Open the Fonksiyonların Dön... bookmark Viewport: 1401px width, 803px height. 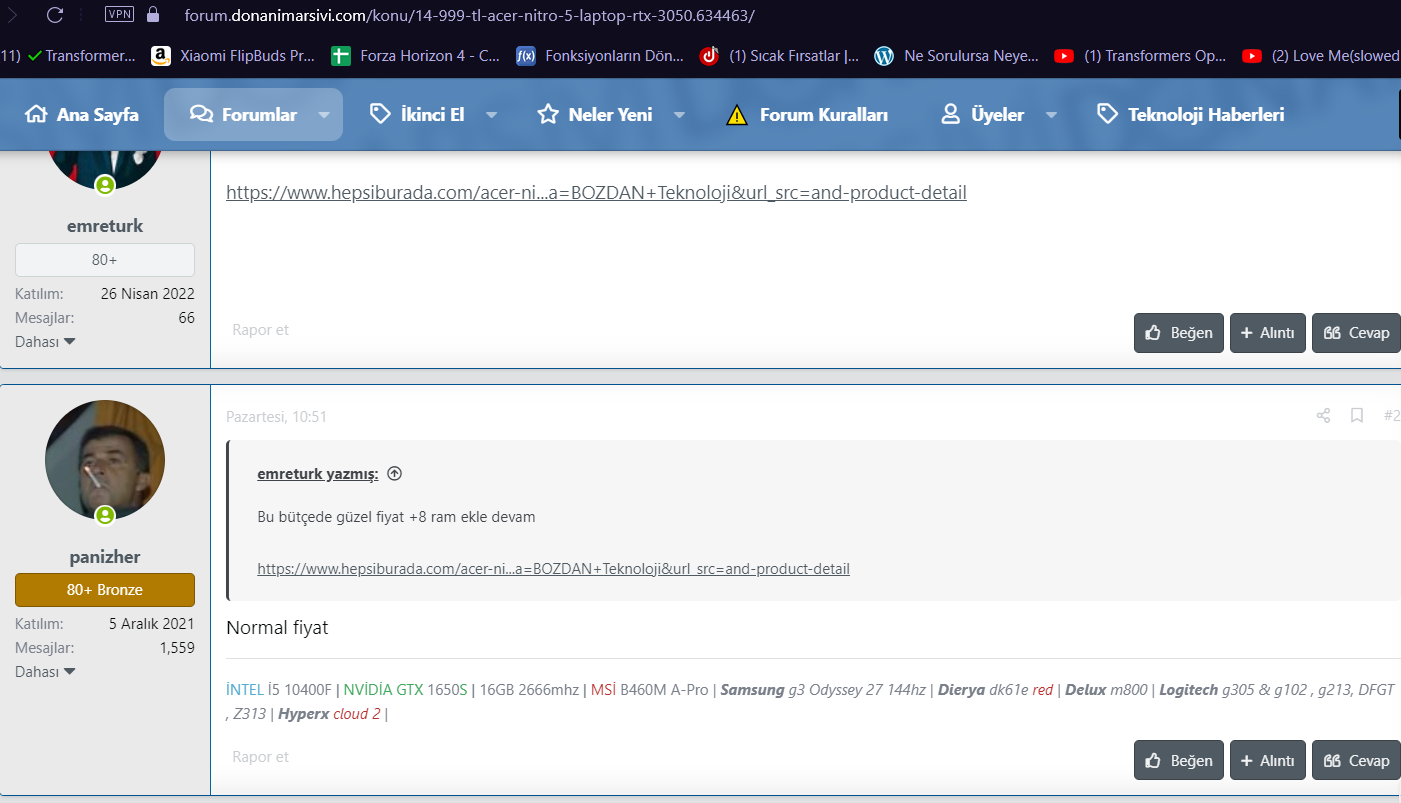pyautogui.click(x=600, y=56)
